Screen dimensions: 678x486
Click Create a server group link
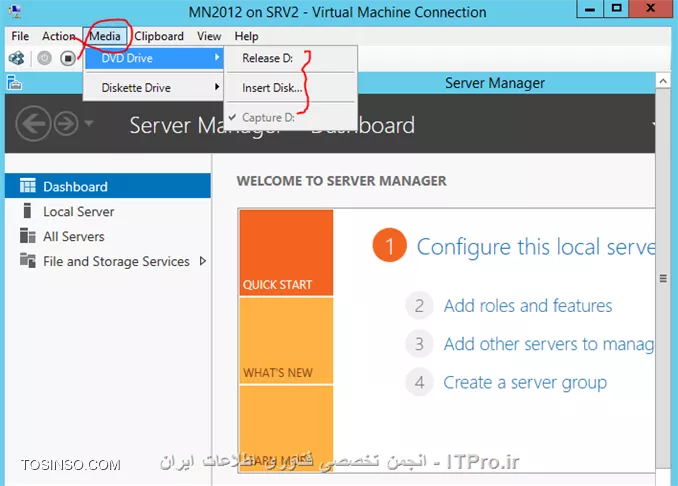pos(525,382)
